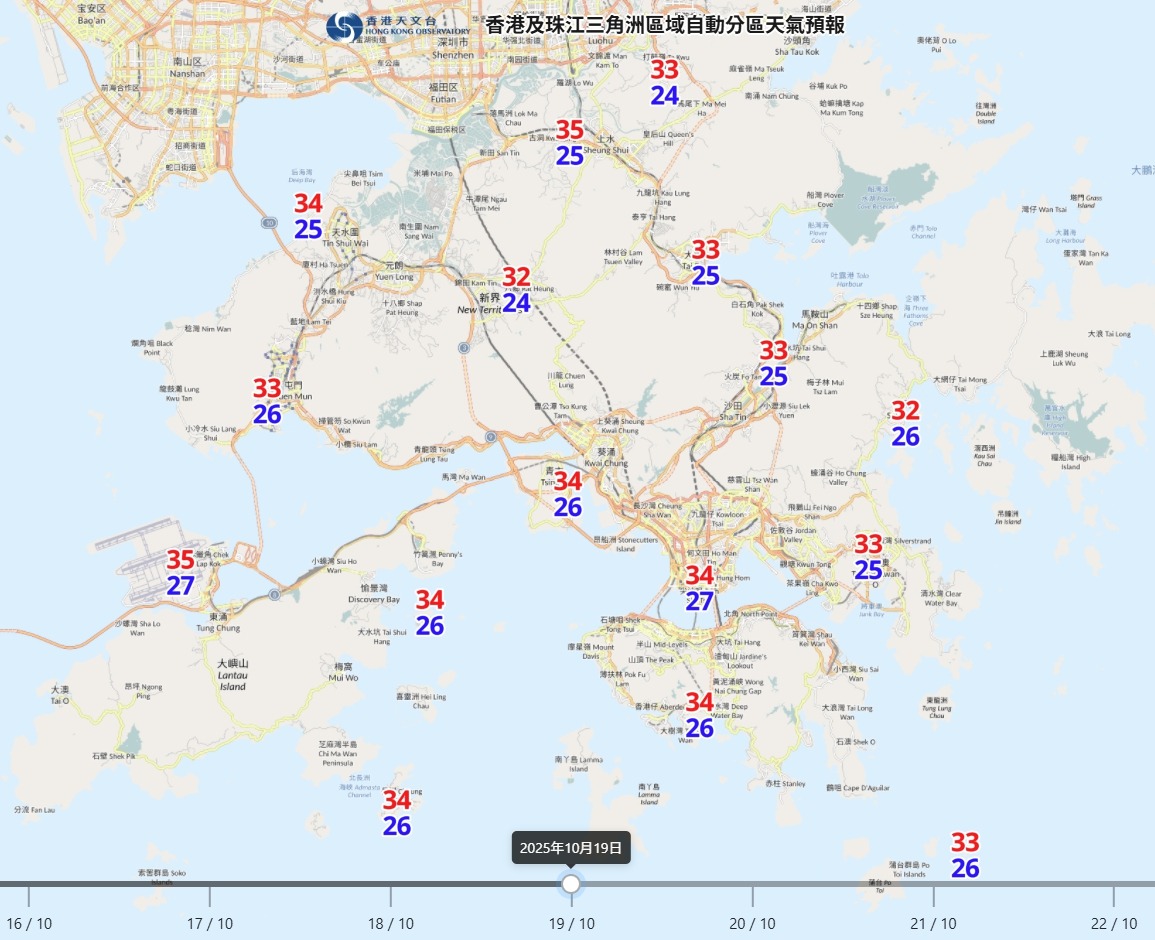
Task: Click the Cheung Chau 34/26 temperature marker
Action: pyautogui.click(x=397, y=813)
